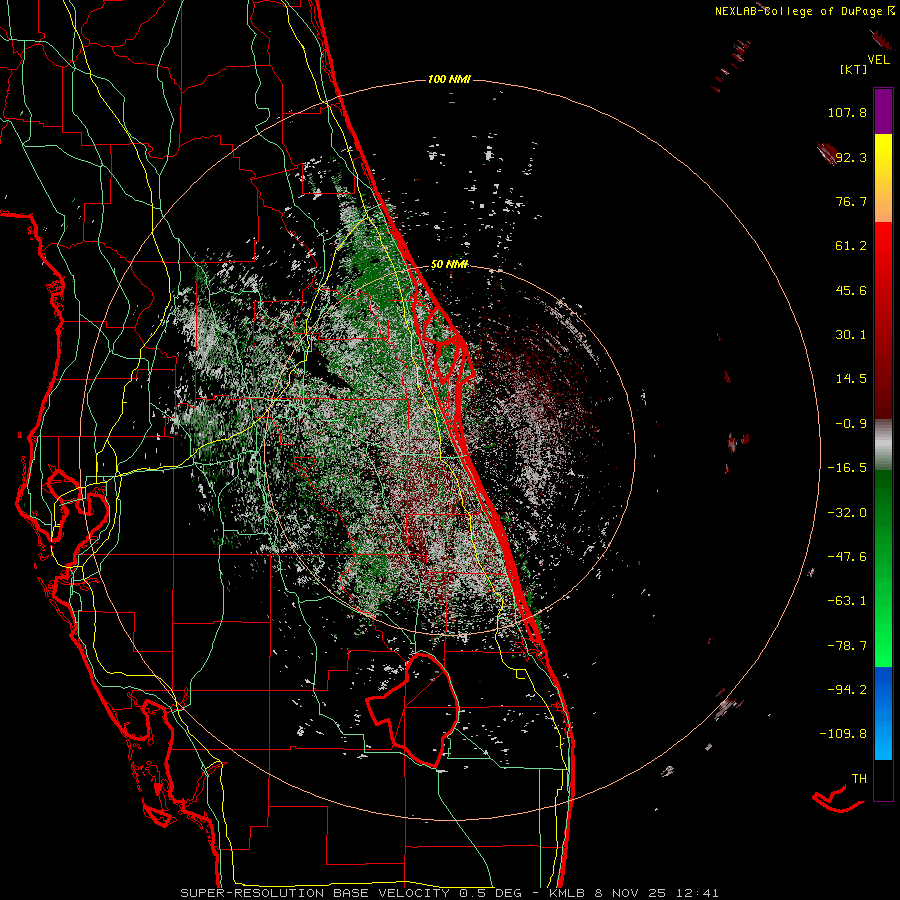
Task: Click the -78.7 velocity scale value
Action: [x=847, y=646]
